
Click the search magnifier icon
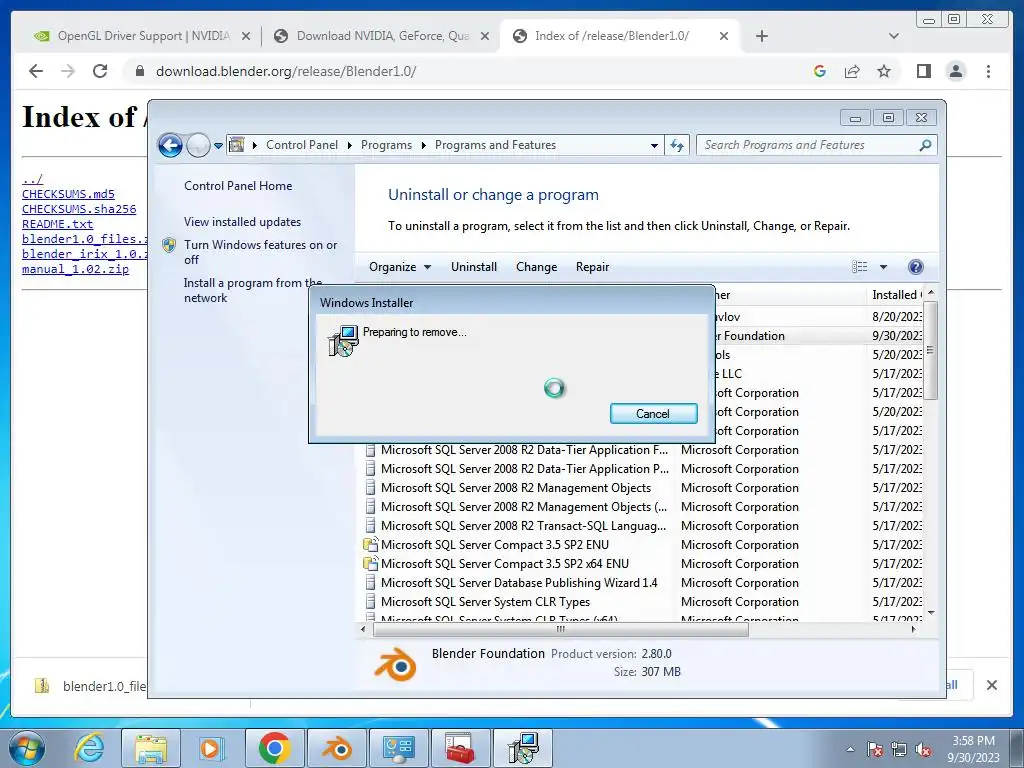coord(925,145)
